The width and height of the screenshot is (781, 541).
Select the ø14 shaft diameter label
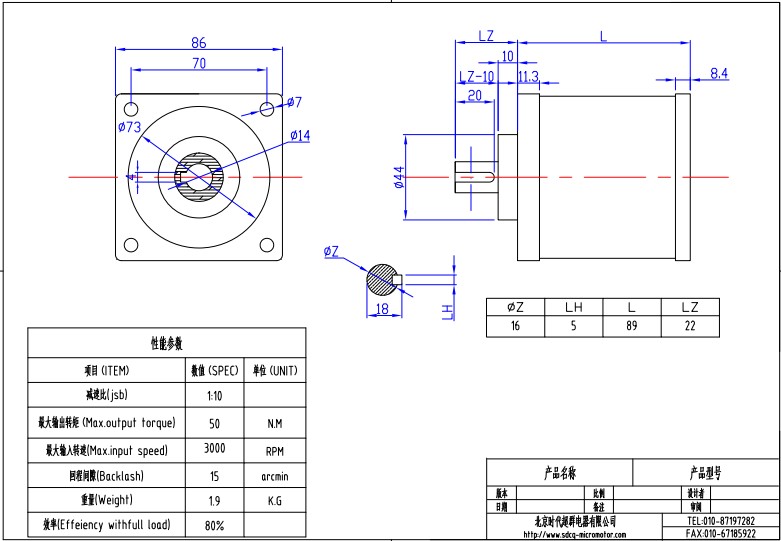click(x=300, y=135)
